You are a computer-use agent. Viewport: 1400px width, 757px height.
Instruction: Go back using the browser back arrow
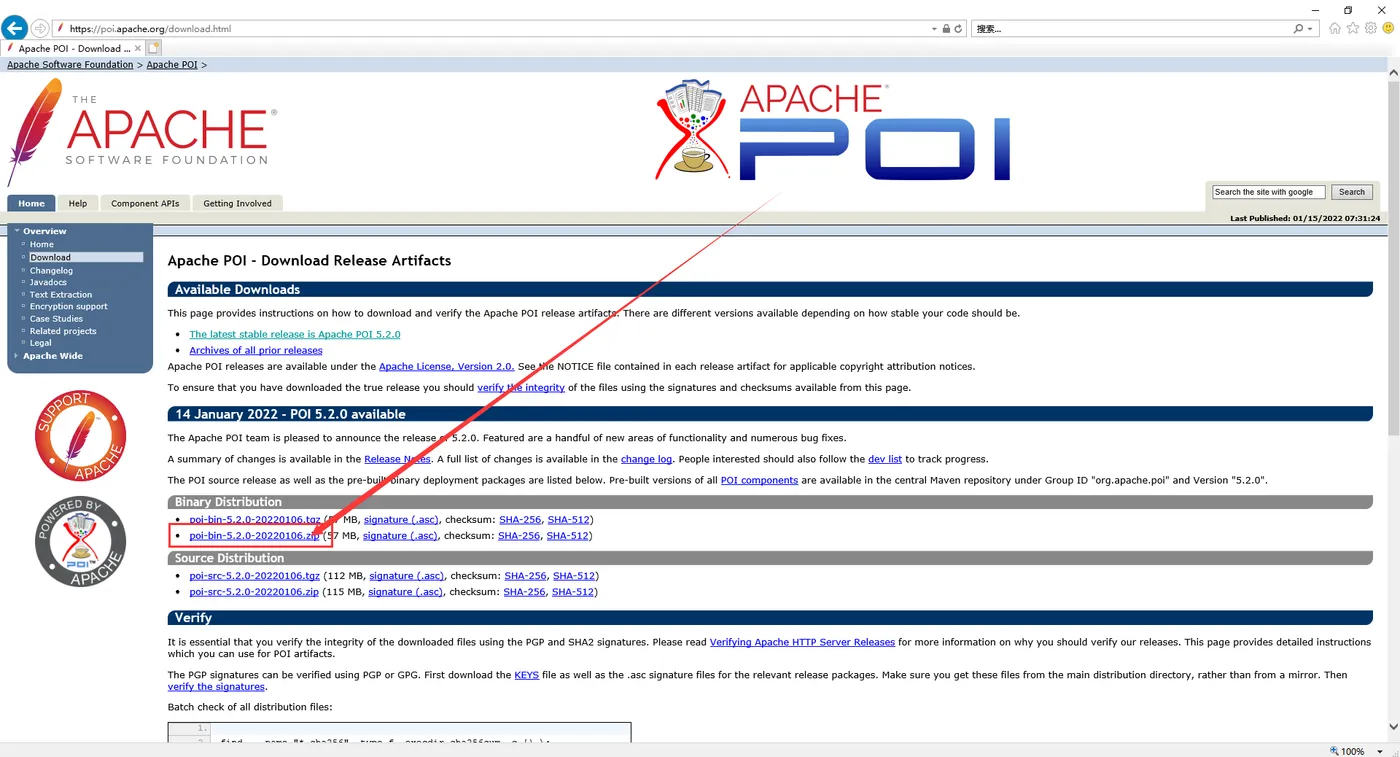pyautogui.click(x=14, y=28)
